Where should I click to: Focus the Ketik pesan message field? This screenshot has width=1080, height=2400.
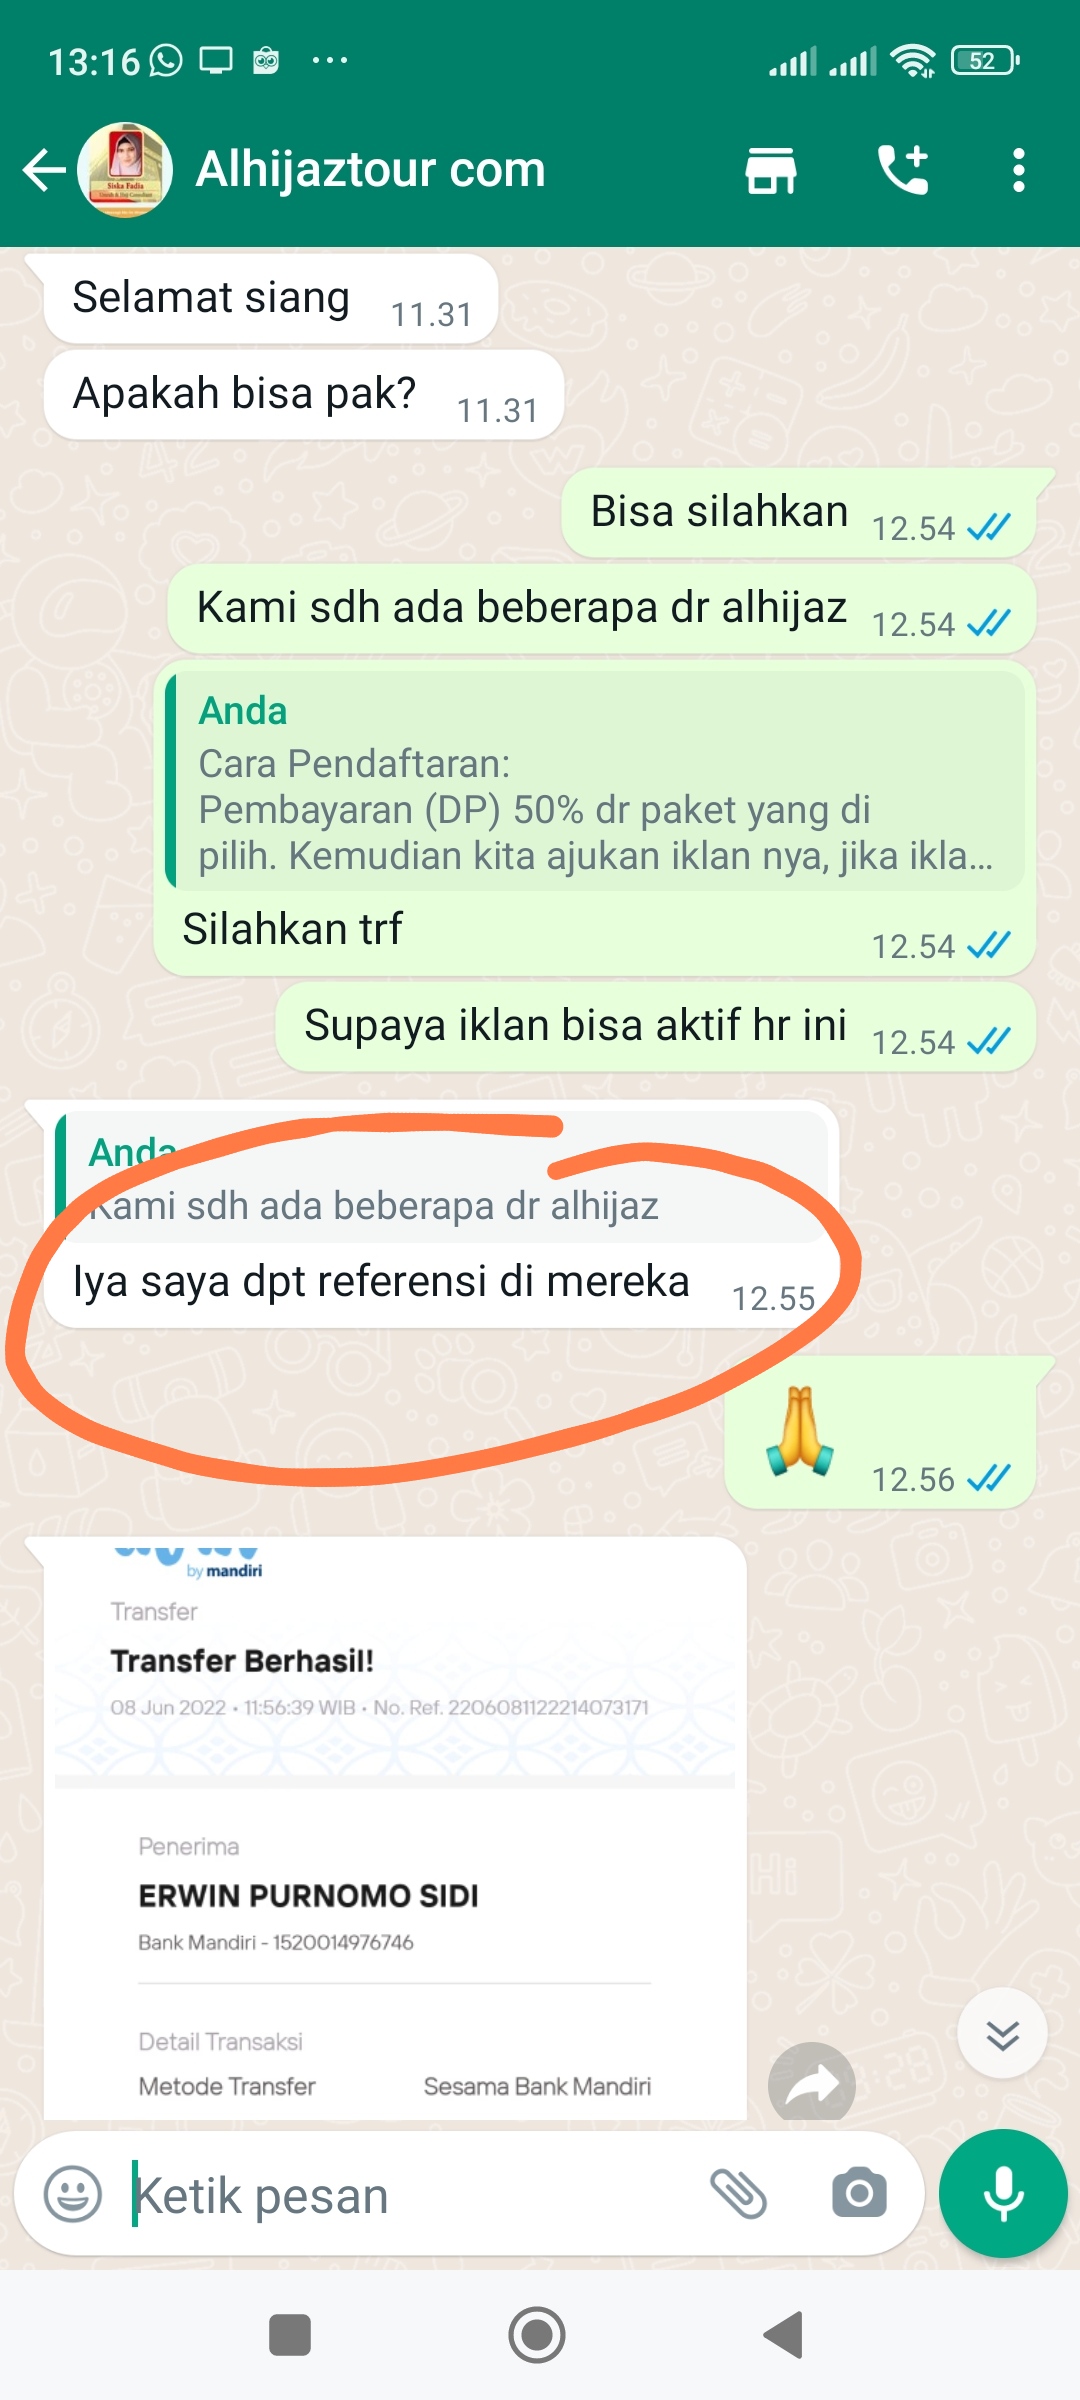click(410, 2195)
